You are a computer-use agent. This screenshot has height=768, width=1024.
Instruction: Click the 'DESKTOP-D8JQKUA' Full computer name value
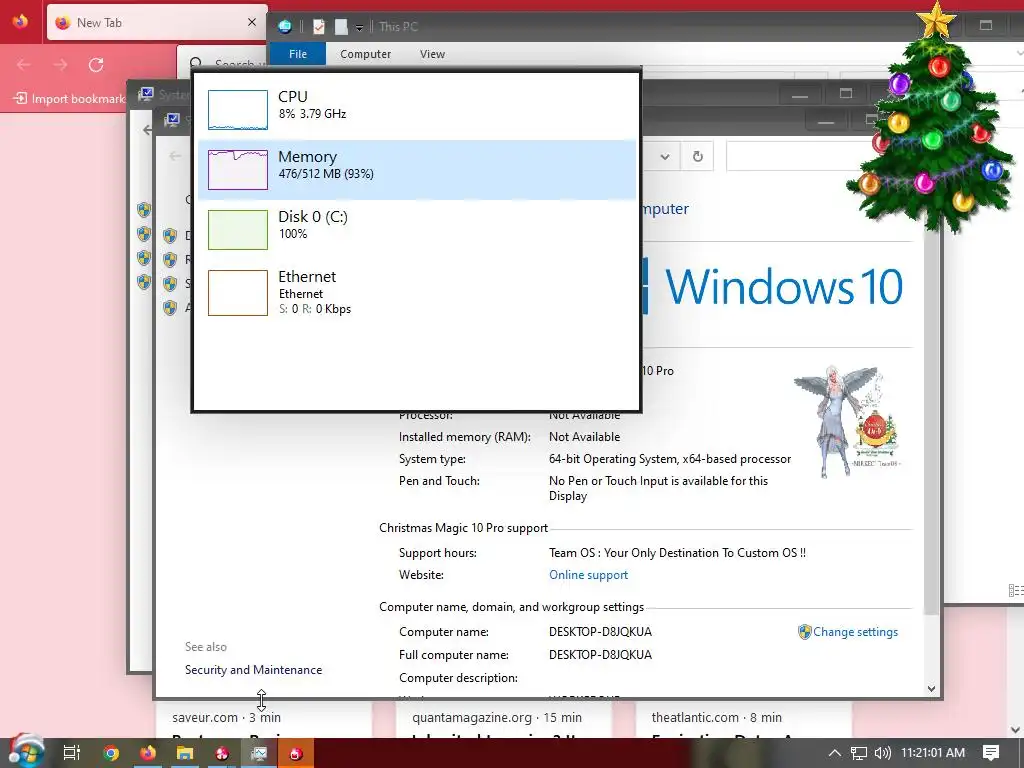click(x=600, y=654)
